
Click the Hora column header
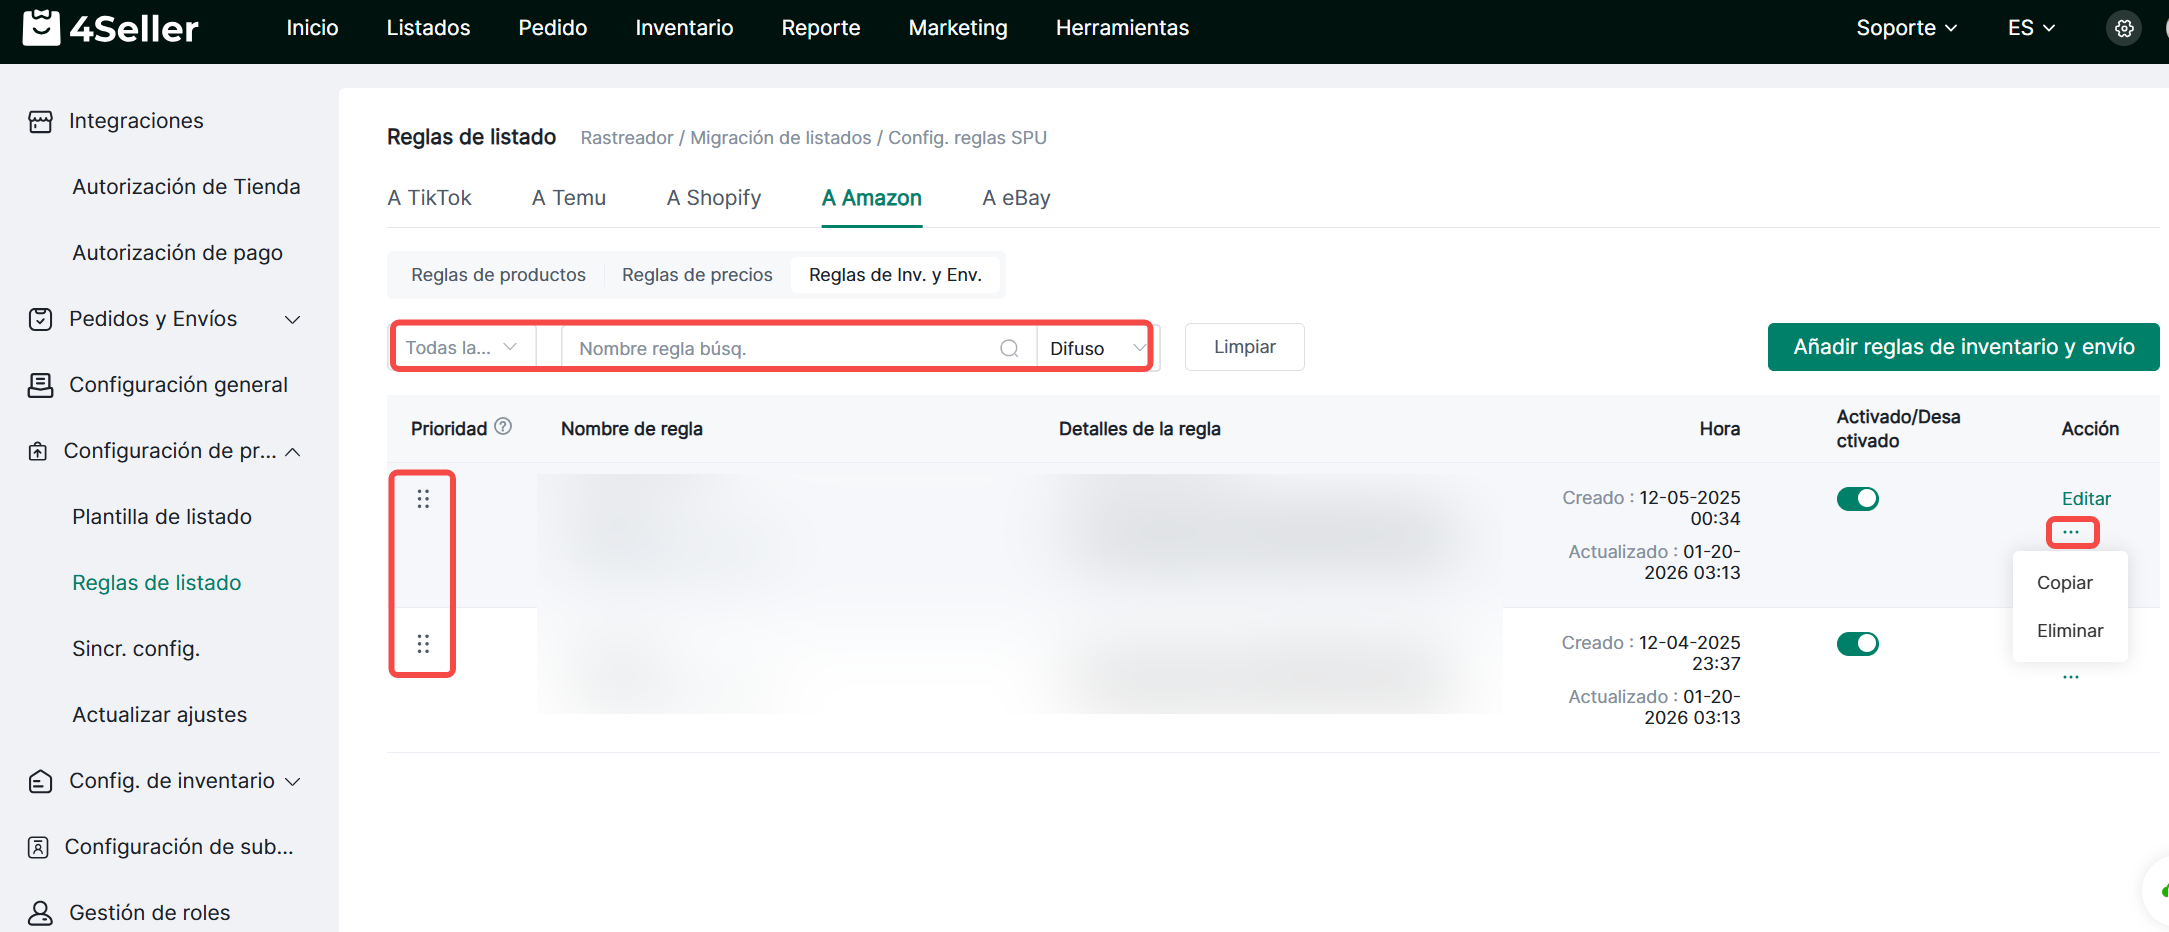click(1720, 429)
